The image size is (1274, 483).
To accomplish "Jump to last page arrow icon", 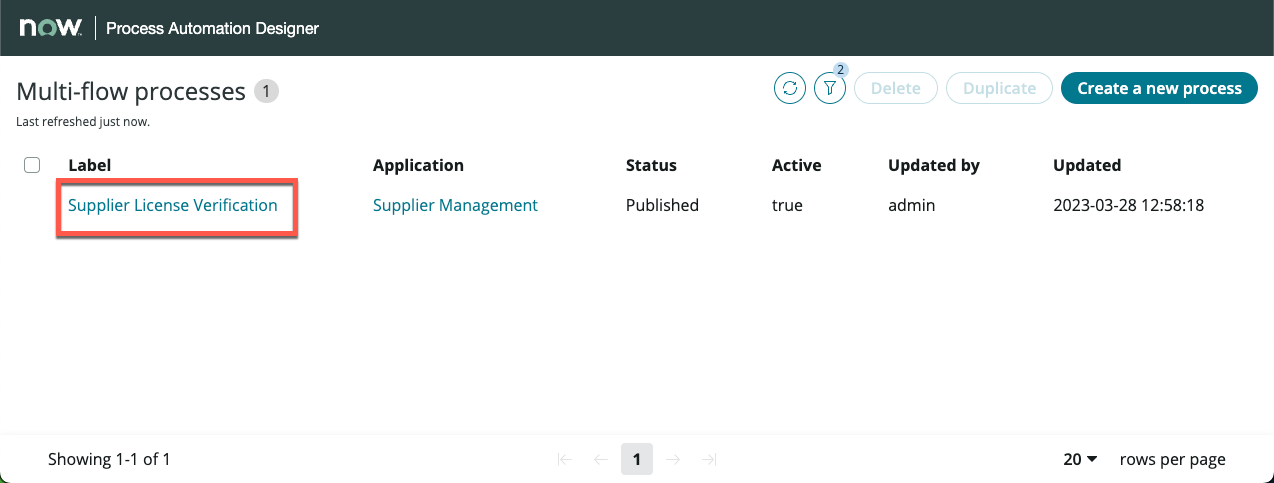I will coord(709,460).
